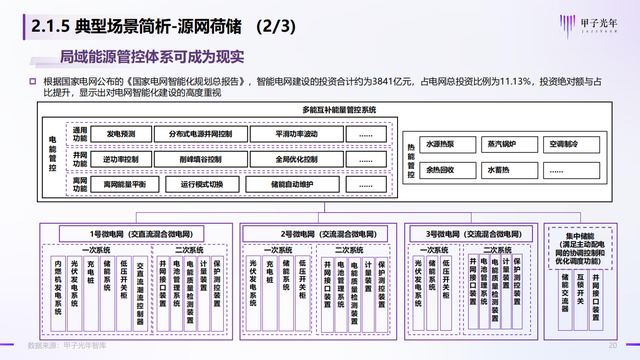
Task: Click the 离网能量平衡 box
Action: (x=124, y=184)
